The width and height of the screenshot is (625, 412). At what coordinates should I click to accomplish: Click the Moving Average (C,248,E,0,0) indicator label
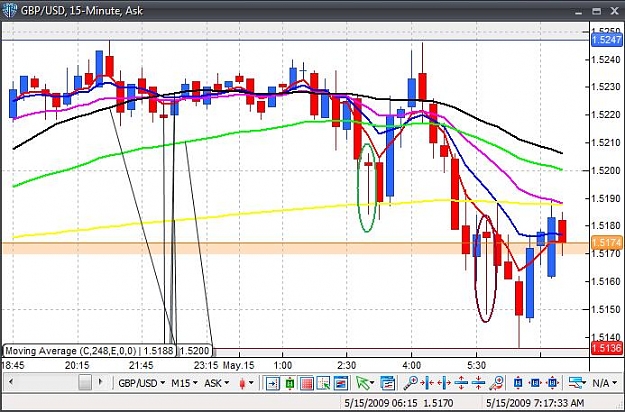(90, 351)
